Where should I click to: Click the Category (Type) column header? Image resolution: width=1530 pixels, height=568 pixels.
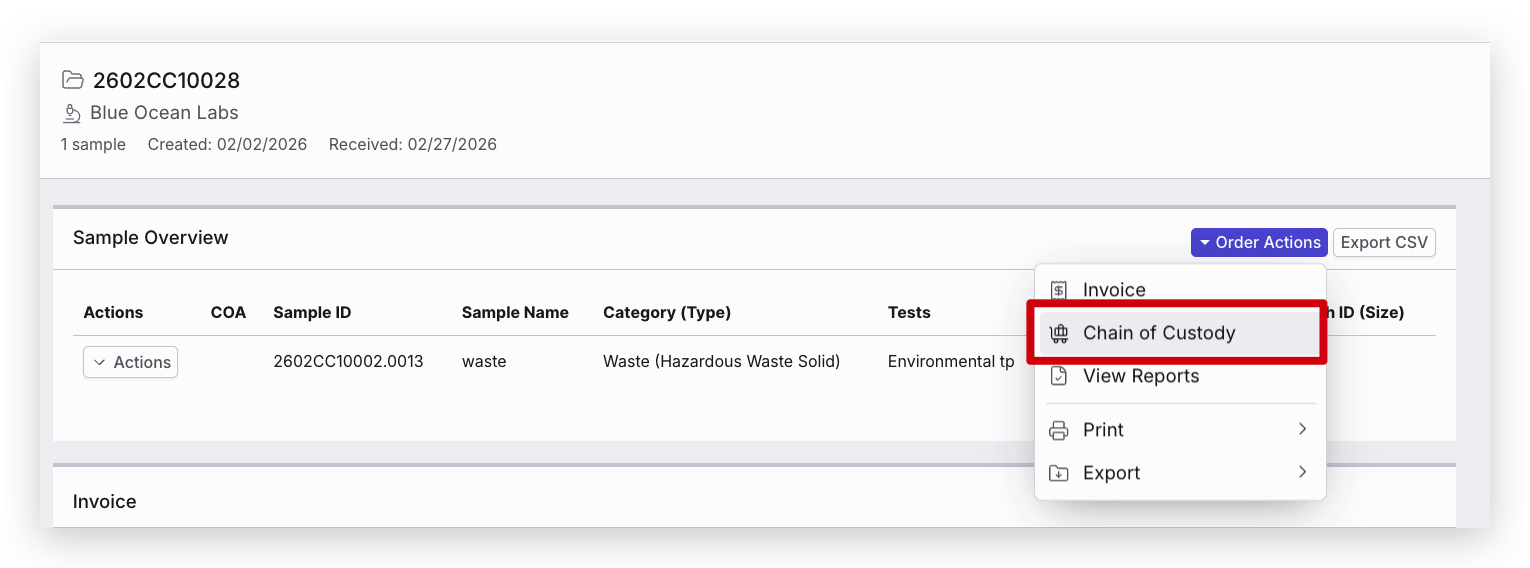667,312
